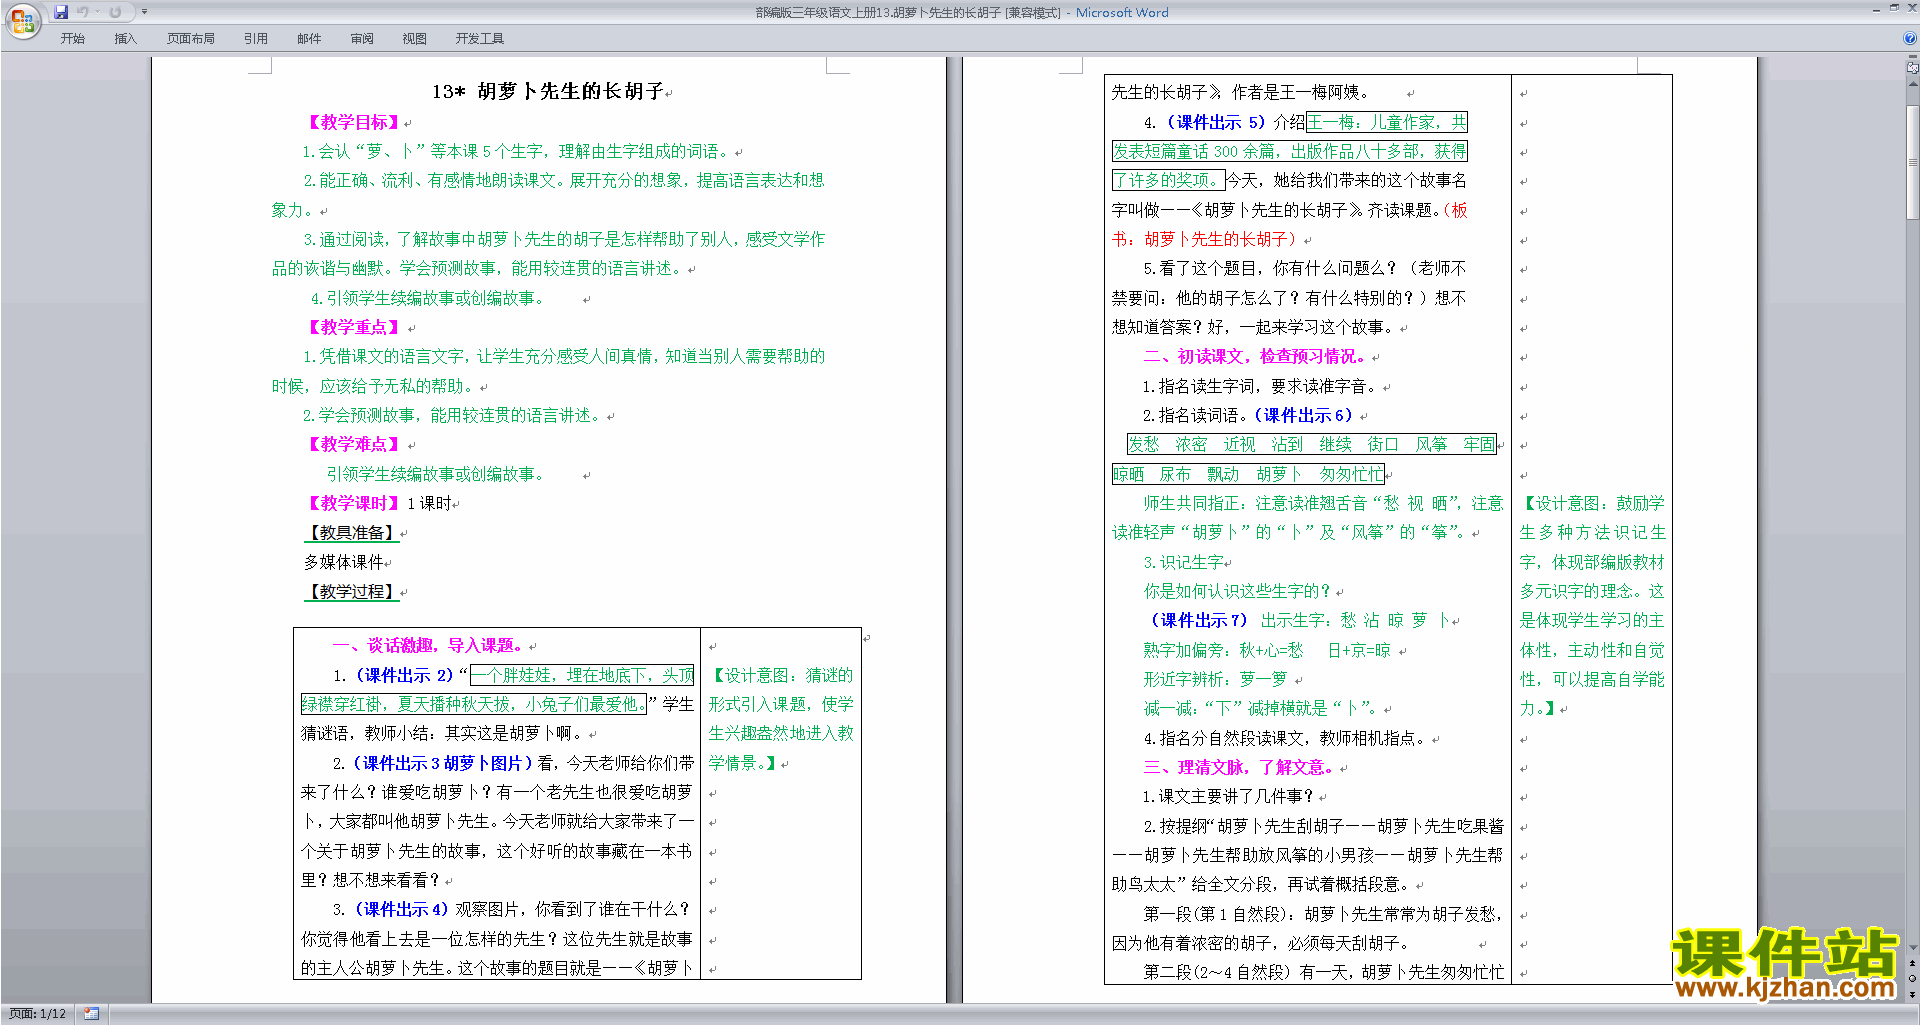The width and height of the screenshot is (1920, 1025).
Task: Click heading 一、谈话激趣，导入课题
Action: pyautogui.click(x=428, y=646)
